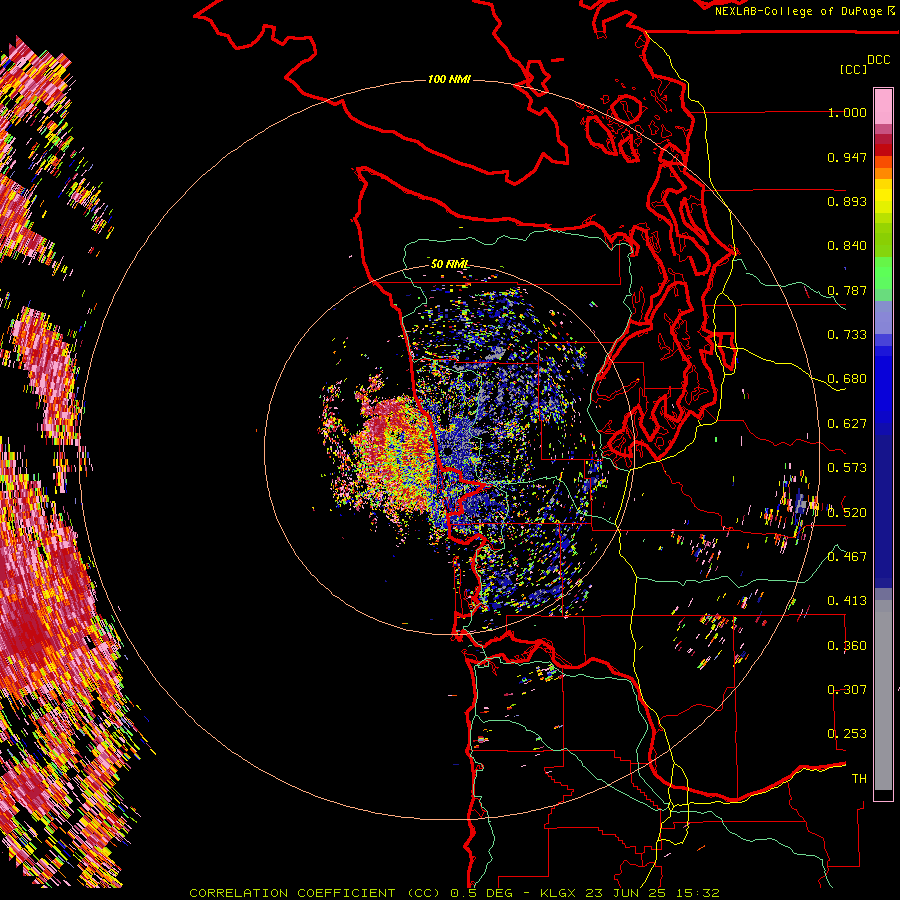Click the DCC legend title
Viewport: 900px width, 900px height.
coord(878,60)
